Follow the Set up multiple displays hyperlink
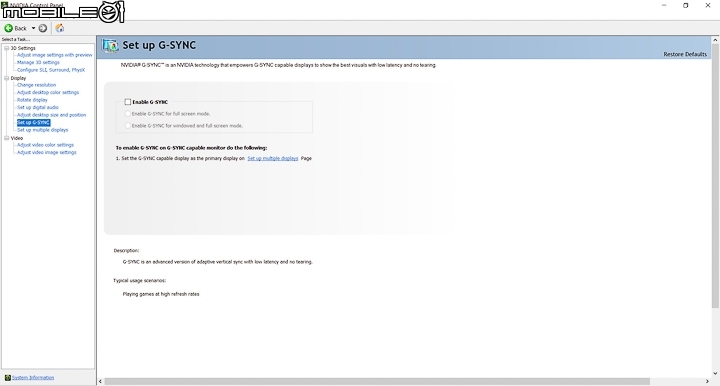720x386 pixels. coord(273,158)
